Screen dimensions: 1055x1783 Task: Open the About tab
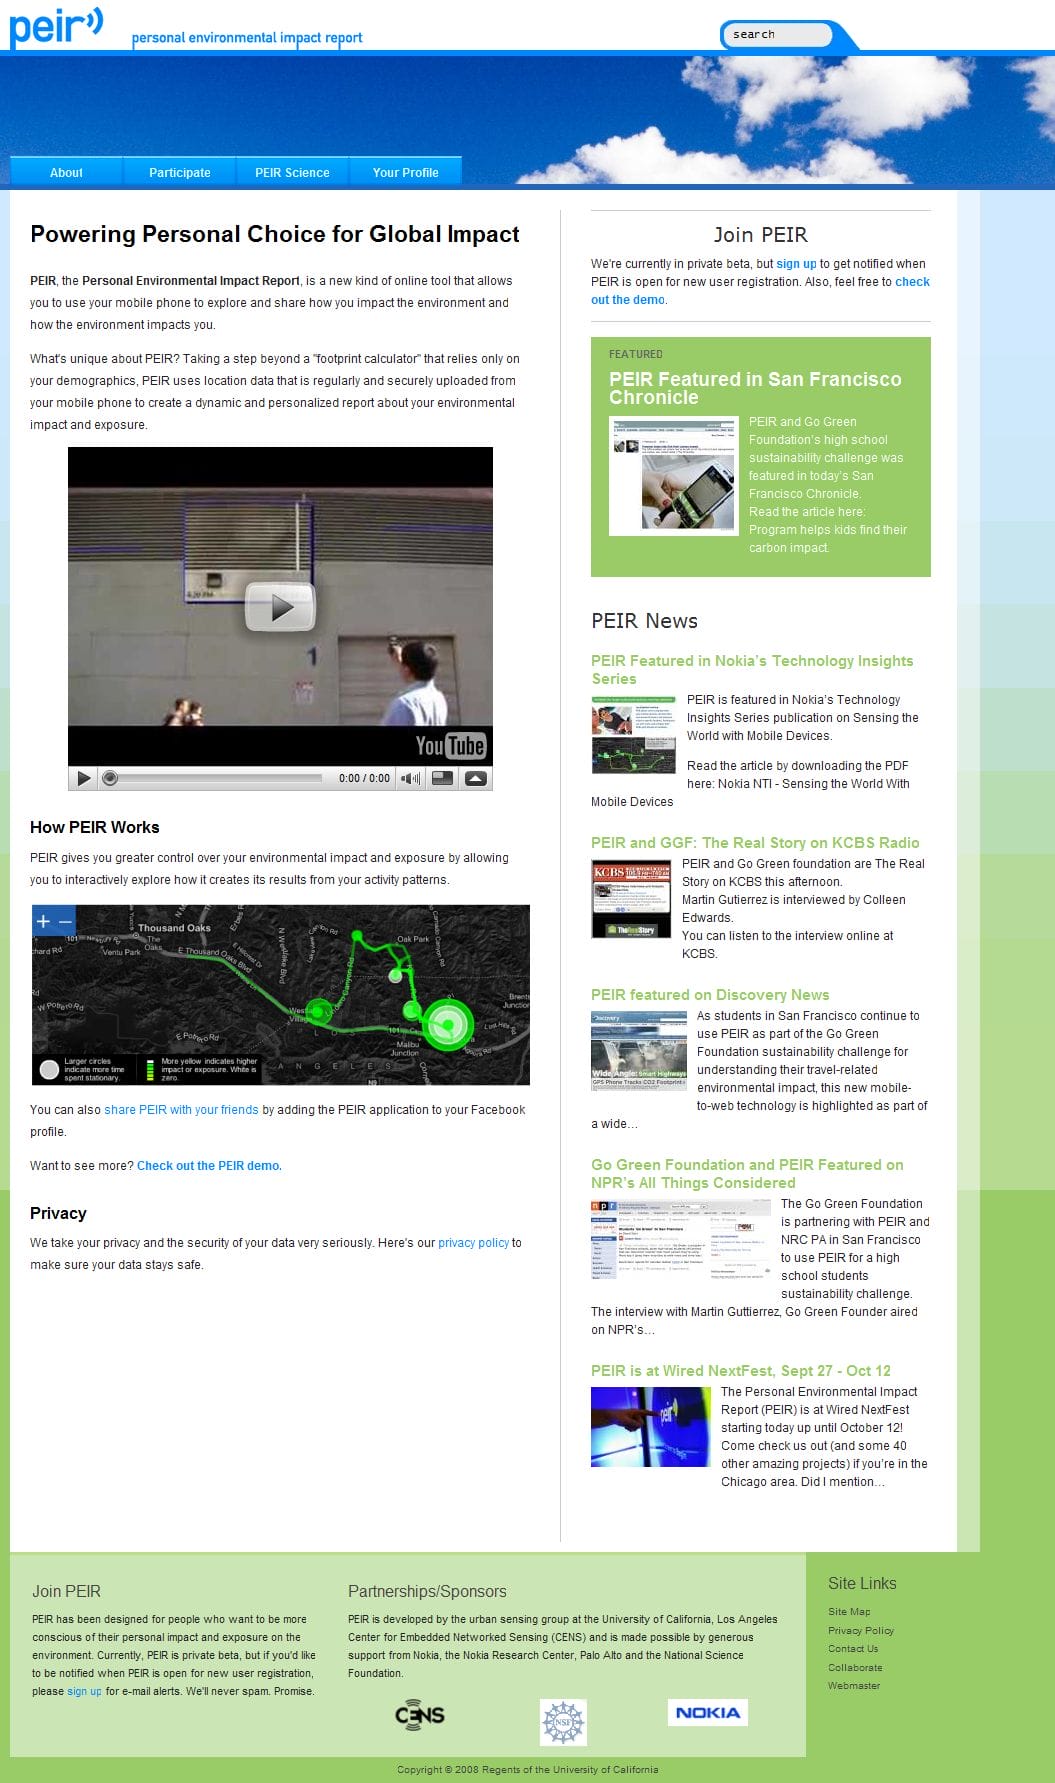pyautogui.click(x=66, y=172)
